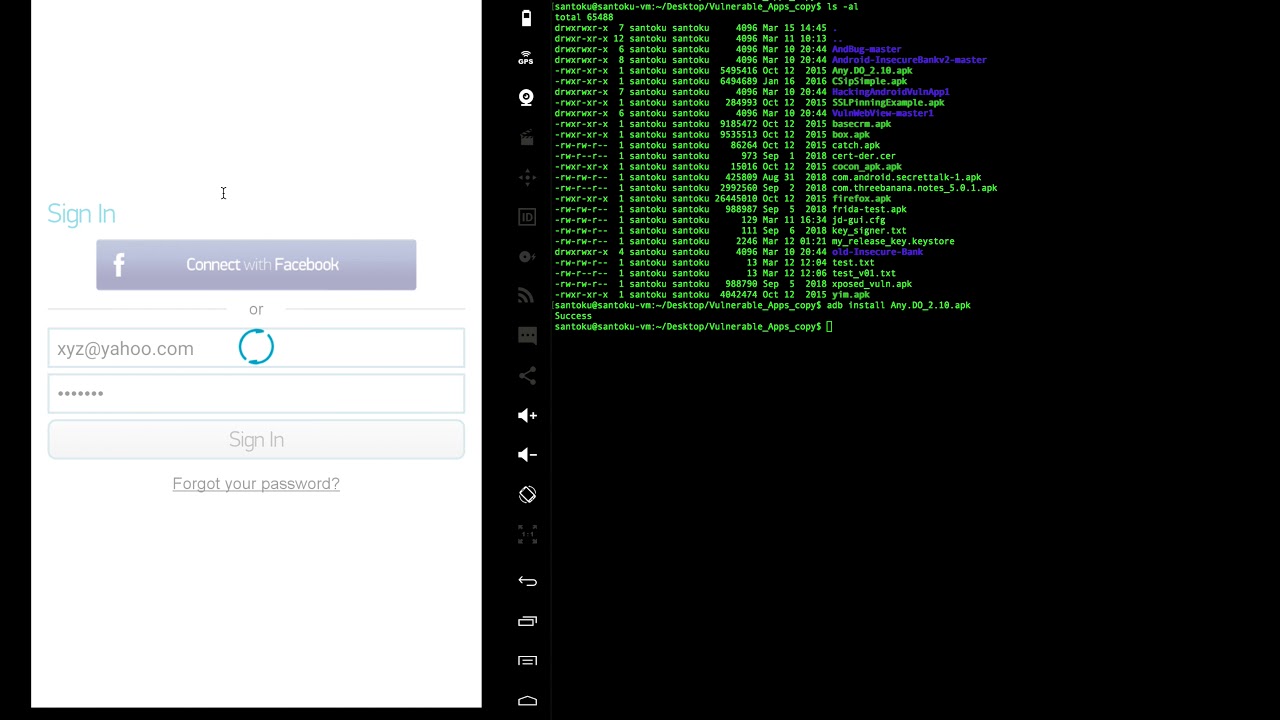Open the screen capture clapperboard icon
Screen dimensions: 1280x720
527,137
